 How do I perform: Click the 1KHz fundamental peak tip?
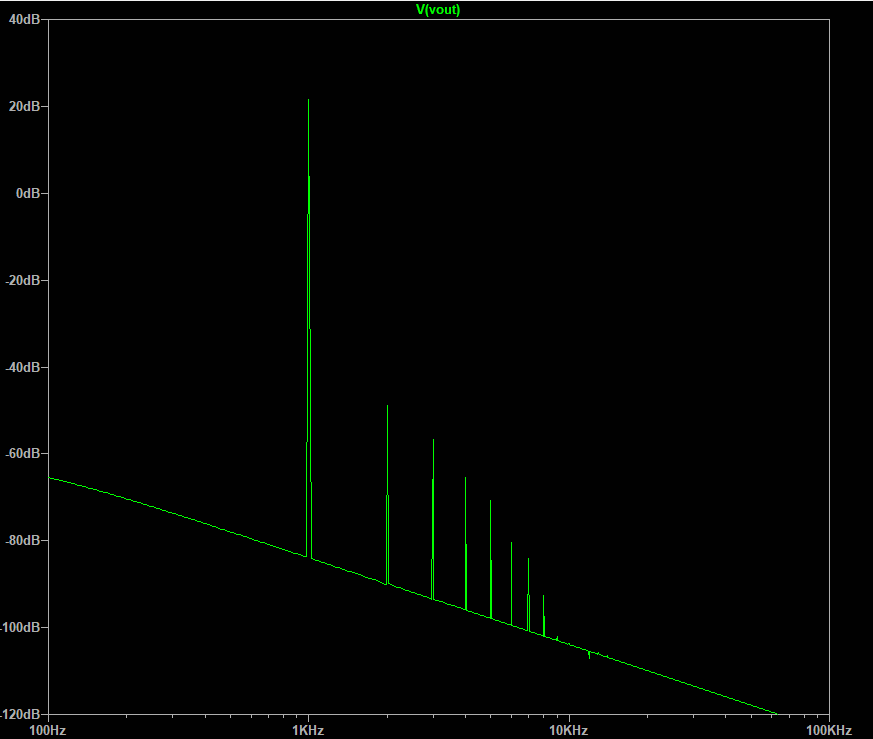[308, 100]
